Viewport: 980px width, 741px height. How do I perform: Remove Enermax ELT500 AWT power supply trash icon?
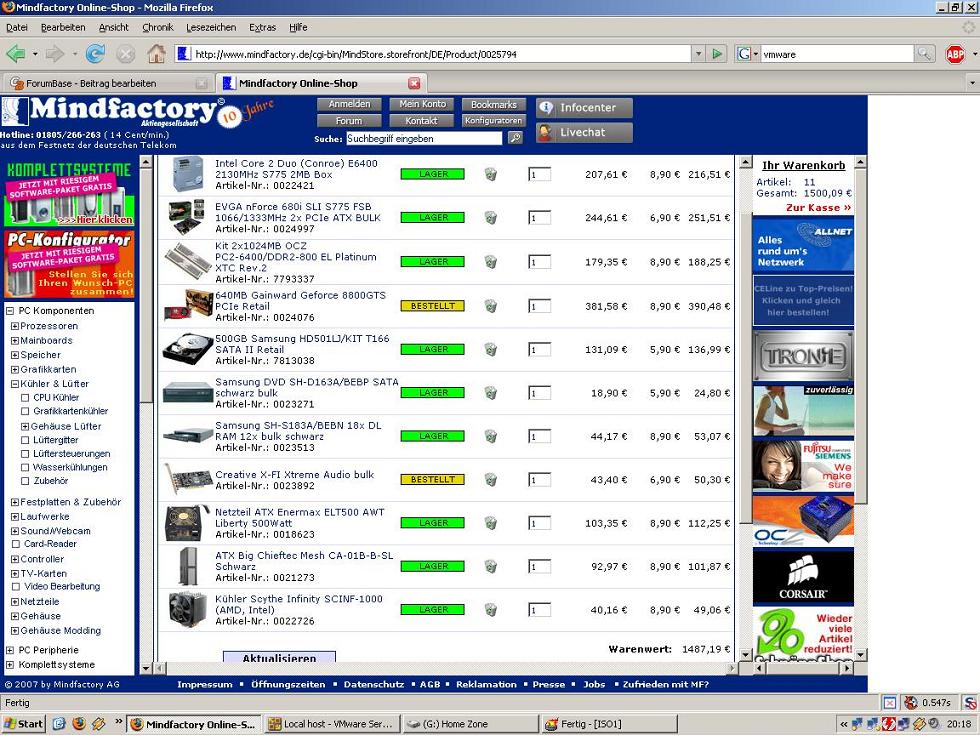click(491, 523)
